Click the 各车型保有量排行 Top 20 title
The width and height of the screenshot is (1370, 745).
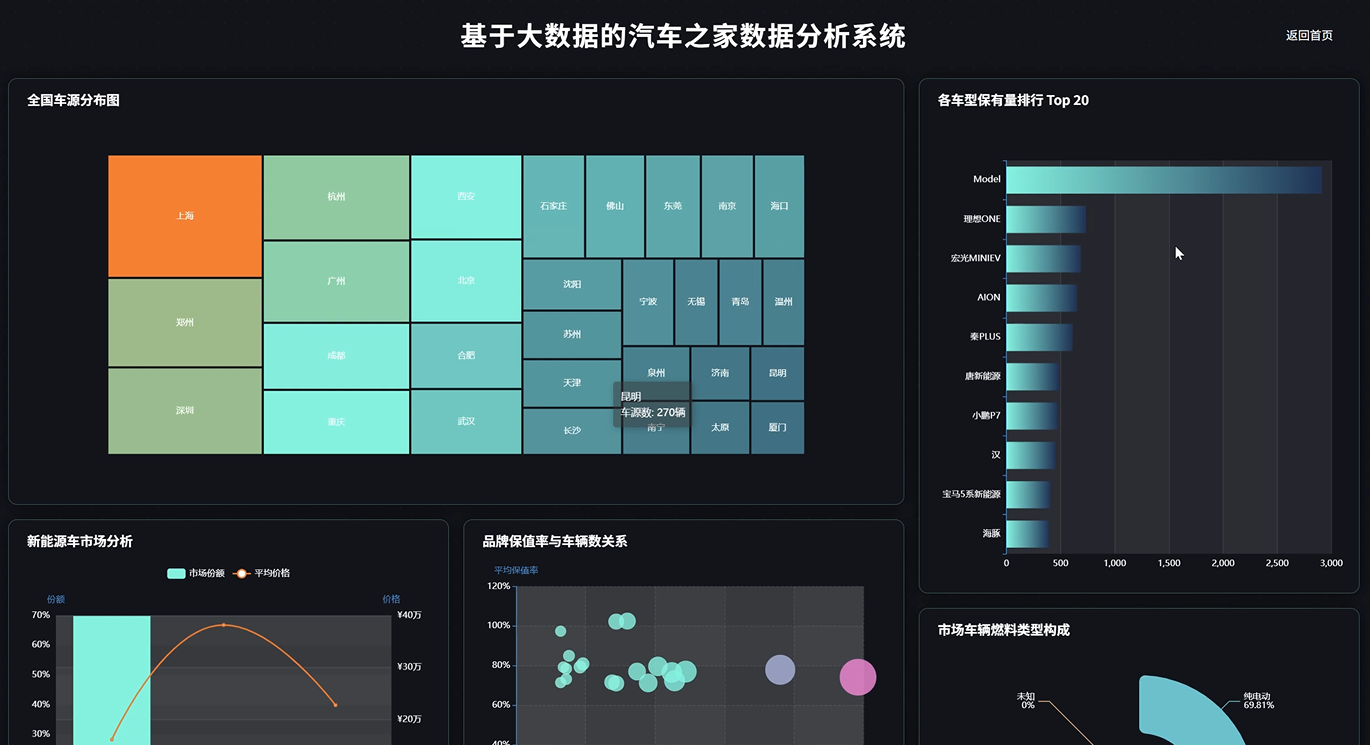(1013, 100)
